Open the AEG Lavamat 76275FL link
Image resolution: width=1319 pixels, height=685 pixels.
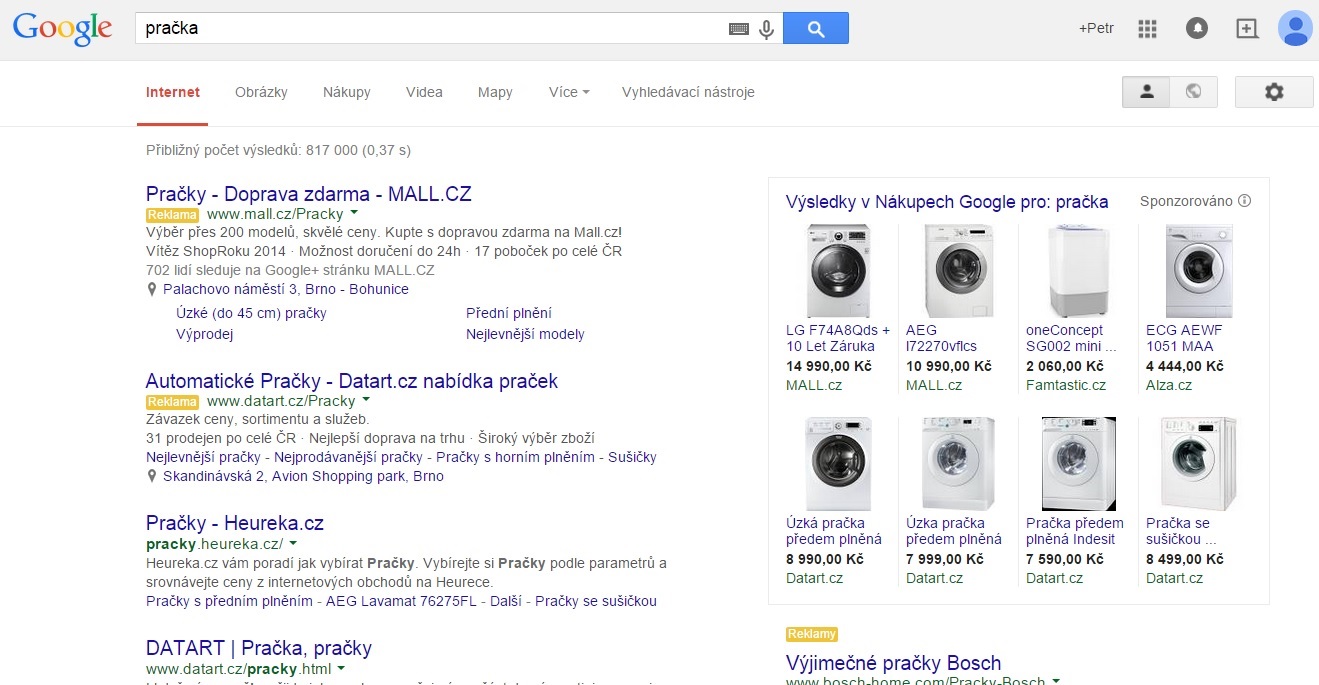(x=402, y=601)
